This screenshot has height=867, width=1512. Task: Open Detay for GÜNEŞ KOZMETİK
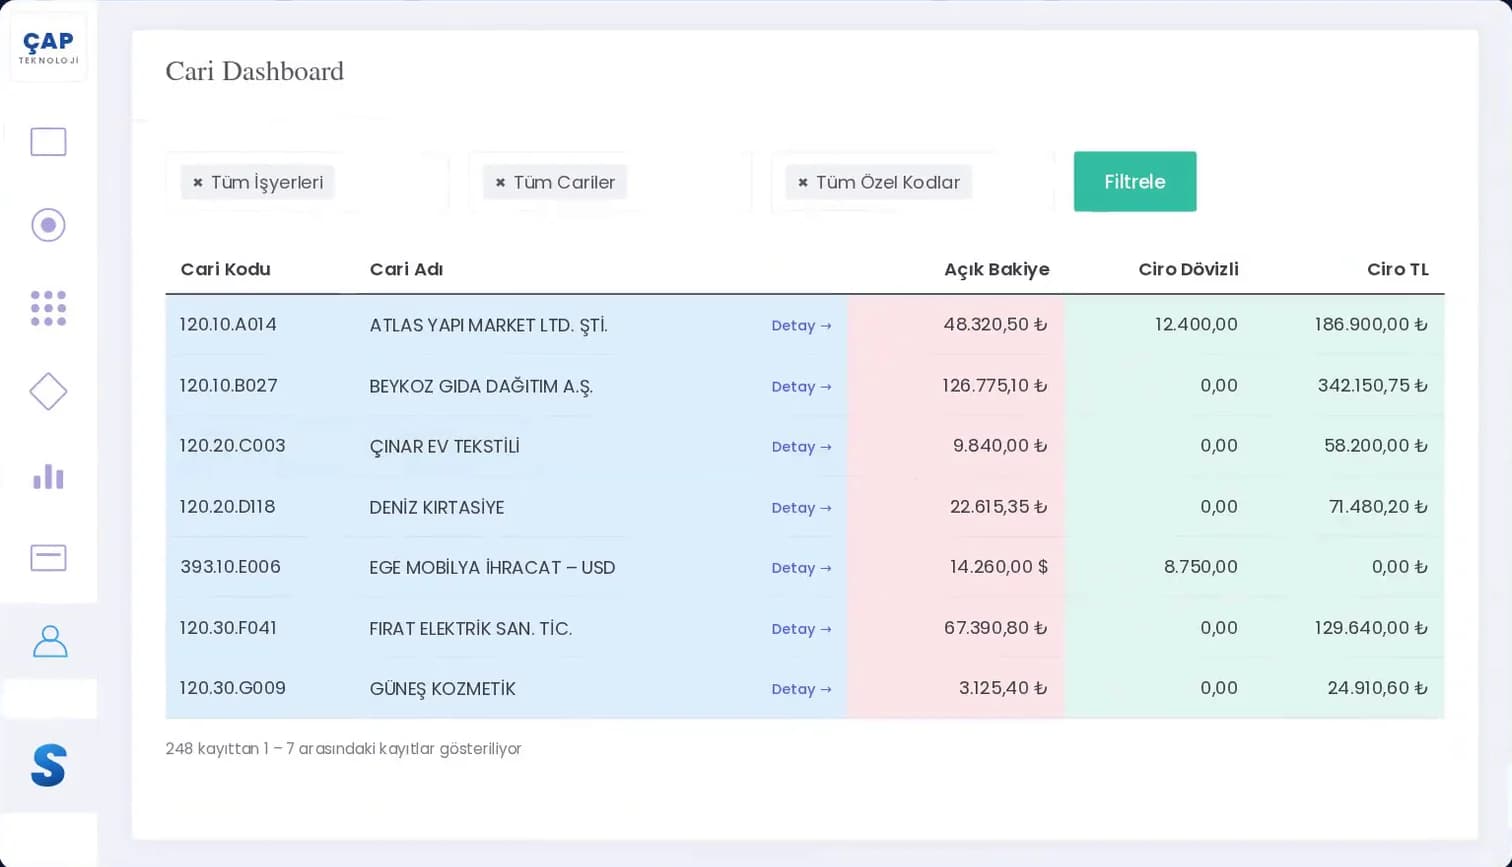pyautogui.click(x=801, y=689)
